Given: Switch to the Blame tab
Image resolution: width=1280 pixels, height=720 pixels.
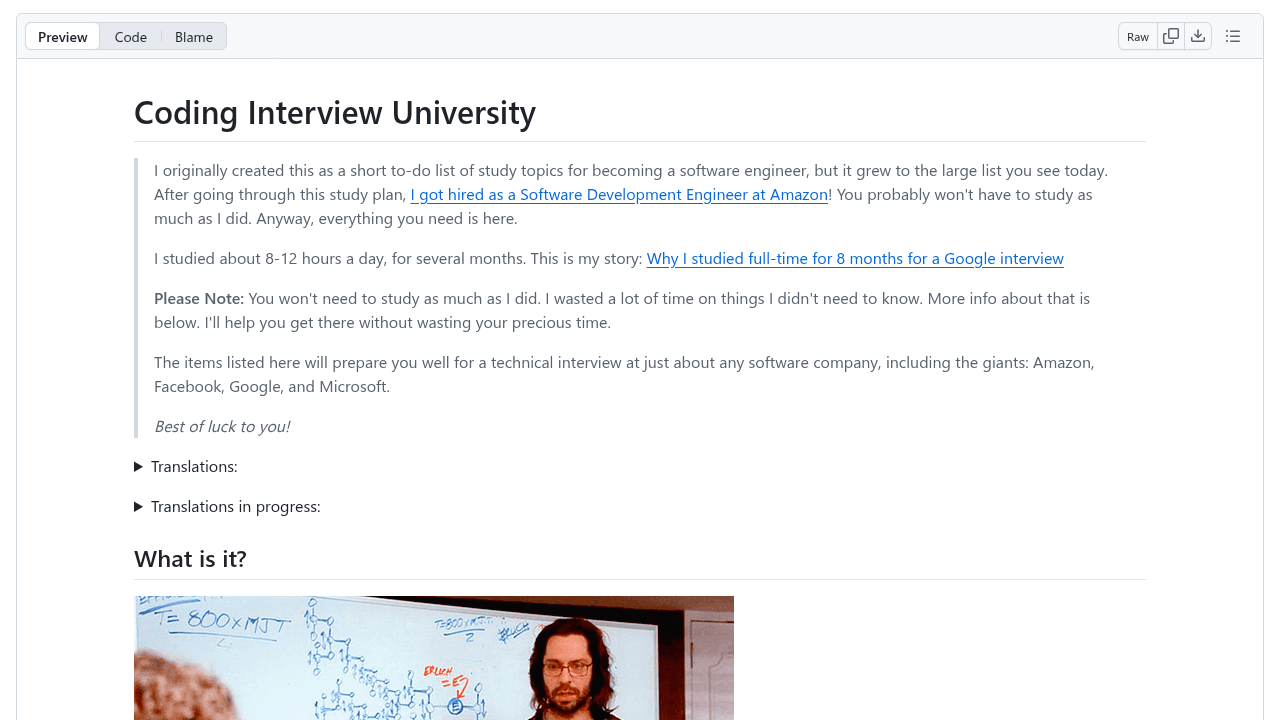Looking at the screenshot, I should [194, 37].
